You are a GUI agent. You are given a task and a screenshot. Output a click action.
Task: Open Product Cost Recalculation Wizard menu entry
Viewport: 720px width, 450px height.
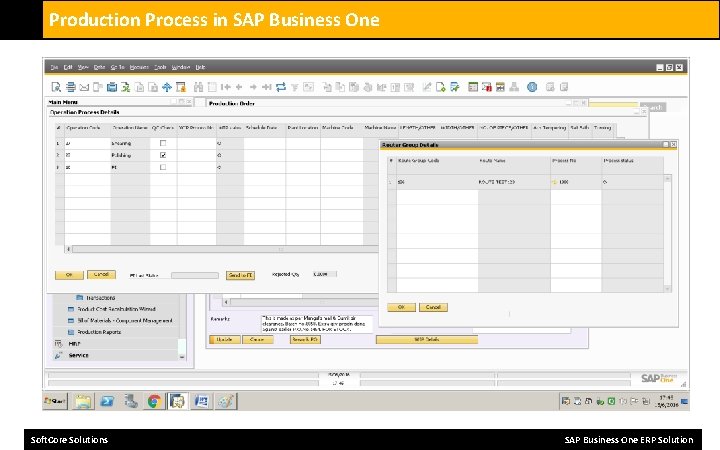tap(116, 309)
